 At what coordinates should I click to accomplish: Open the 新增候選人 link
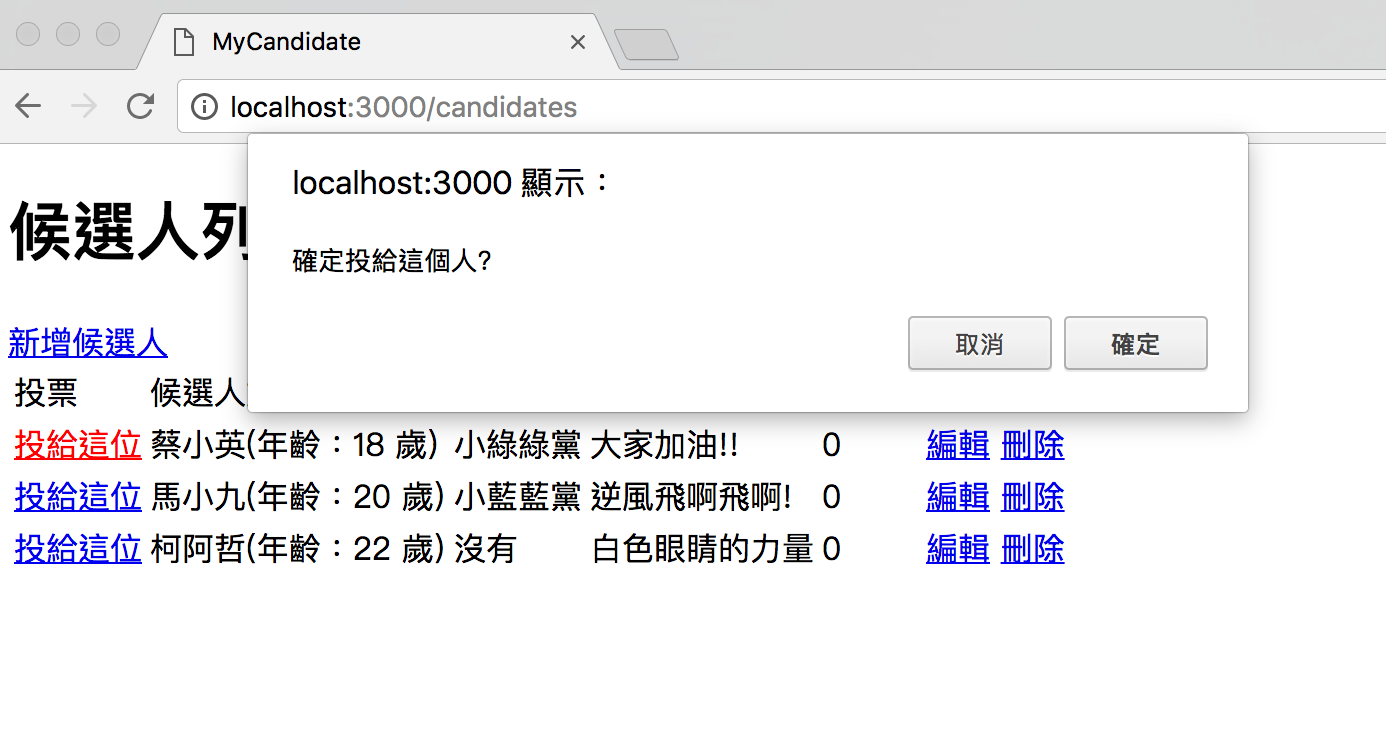tap(88, 343)
